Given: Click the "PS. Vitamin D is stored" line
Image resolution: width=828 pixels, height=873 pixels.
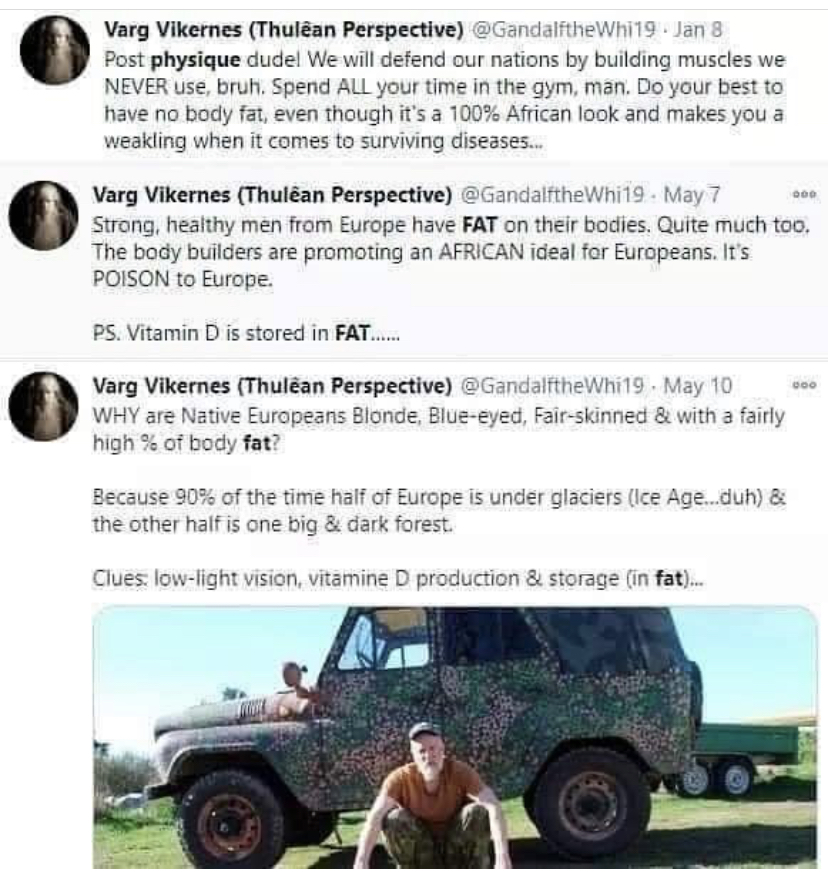Looking at the screenshot, I should [246, 333].
